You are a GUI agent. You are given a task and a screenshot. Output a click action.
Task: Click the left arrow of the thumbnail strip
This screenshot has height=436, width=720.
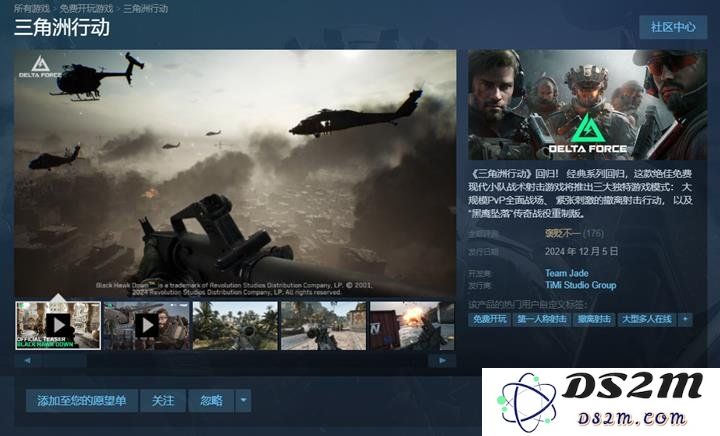click(x=28, y=361)
